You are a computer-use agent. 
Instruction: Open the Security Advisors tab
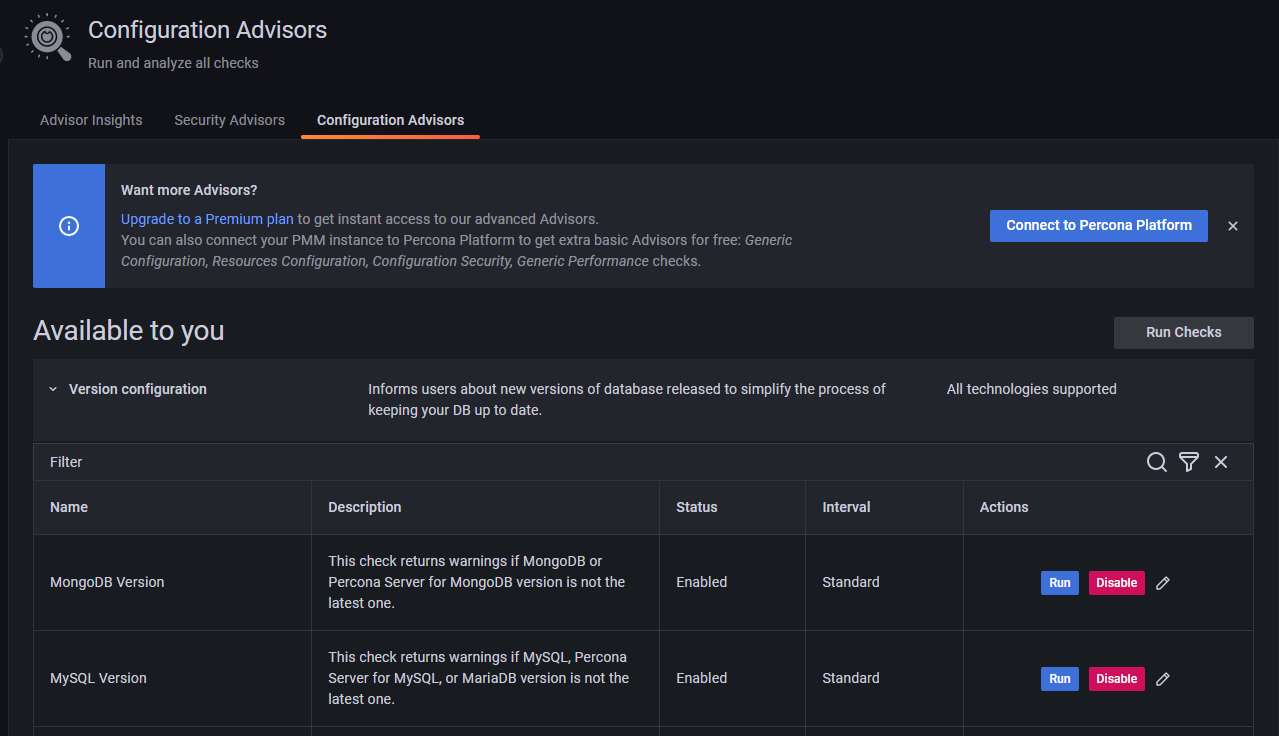pos(229,120)
